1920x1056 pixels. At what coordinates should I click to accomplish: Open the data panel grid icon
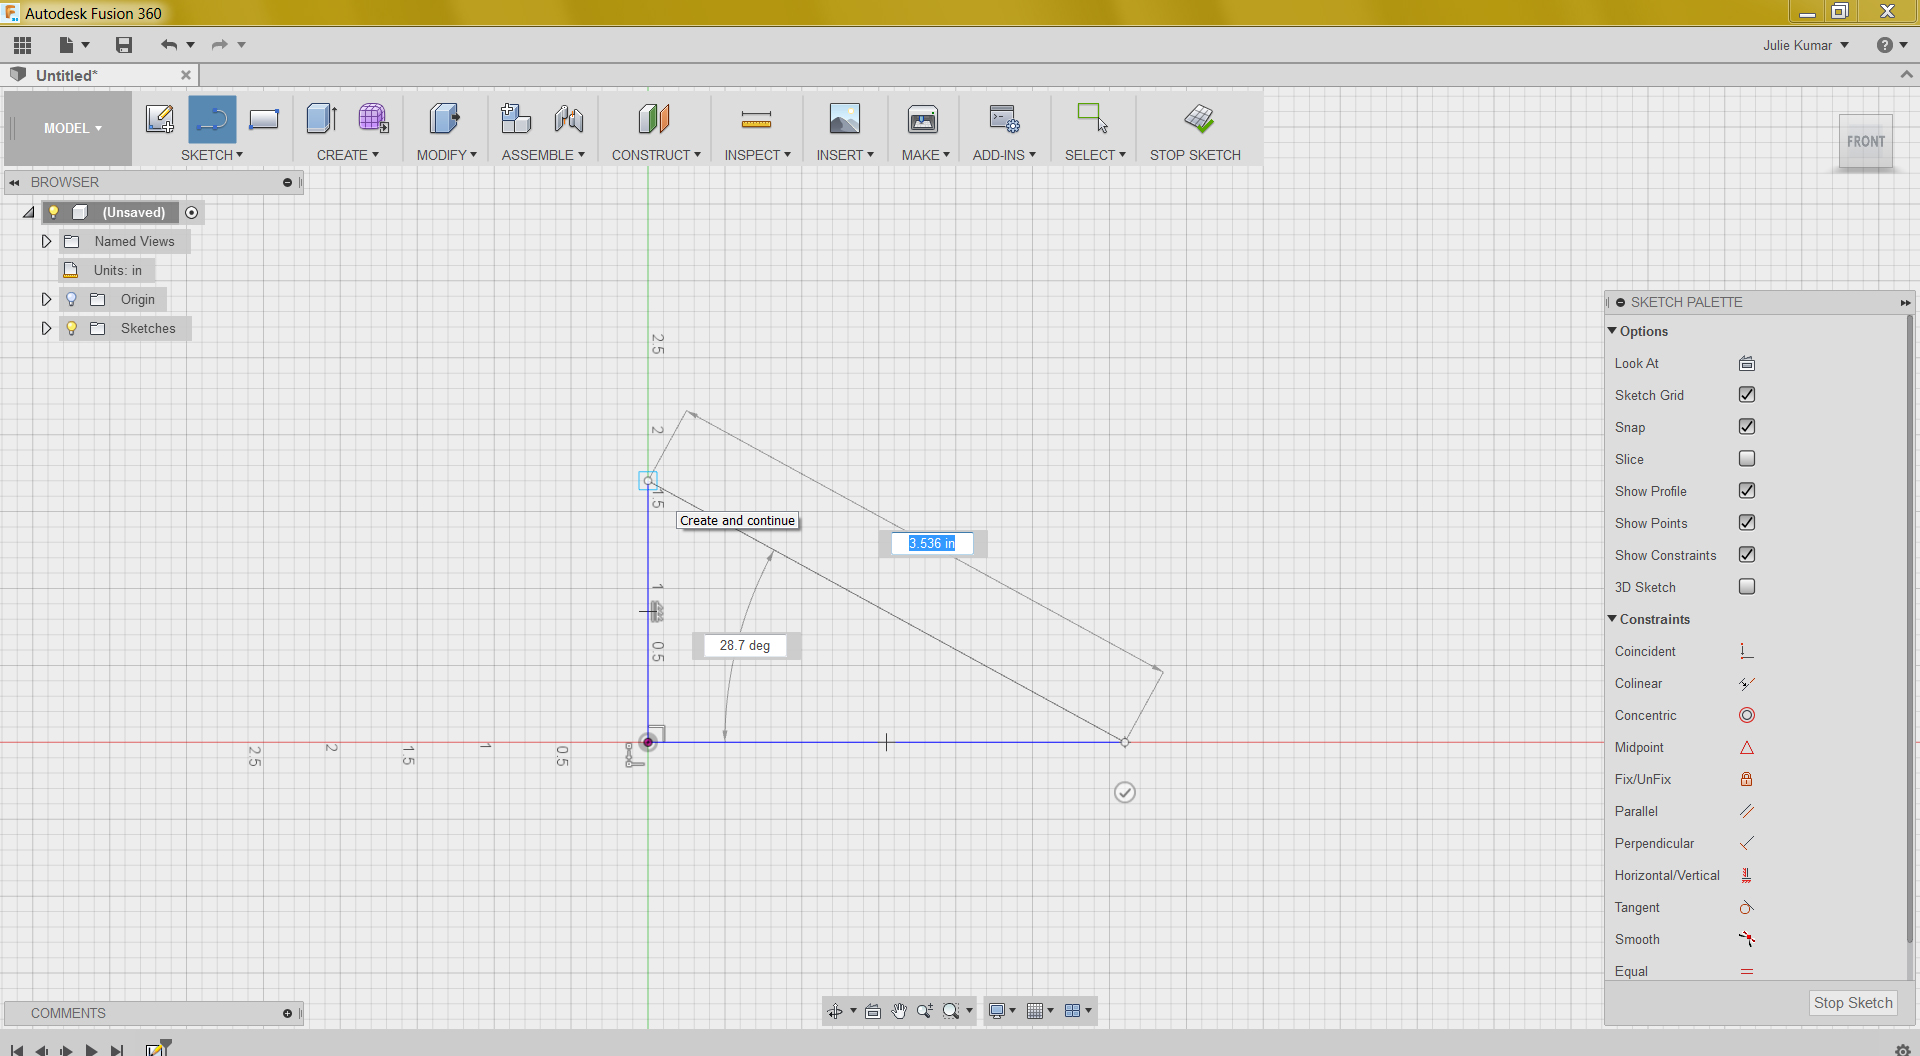pyautogui.click(x=23, y=45)
